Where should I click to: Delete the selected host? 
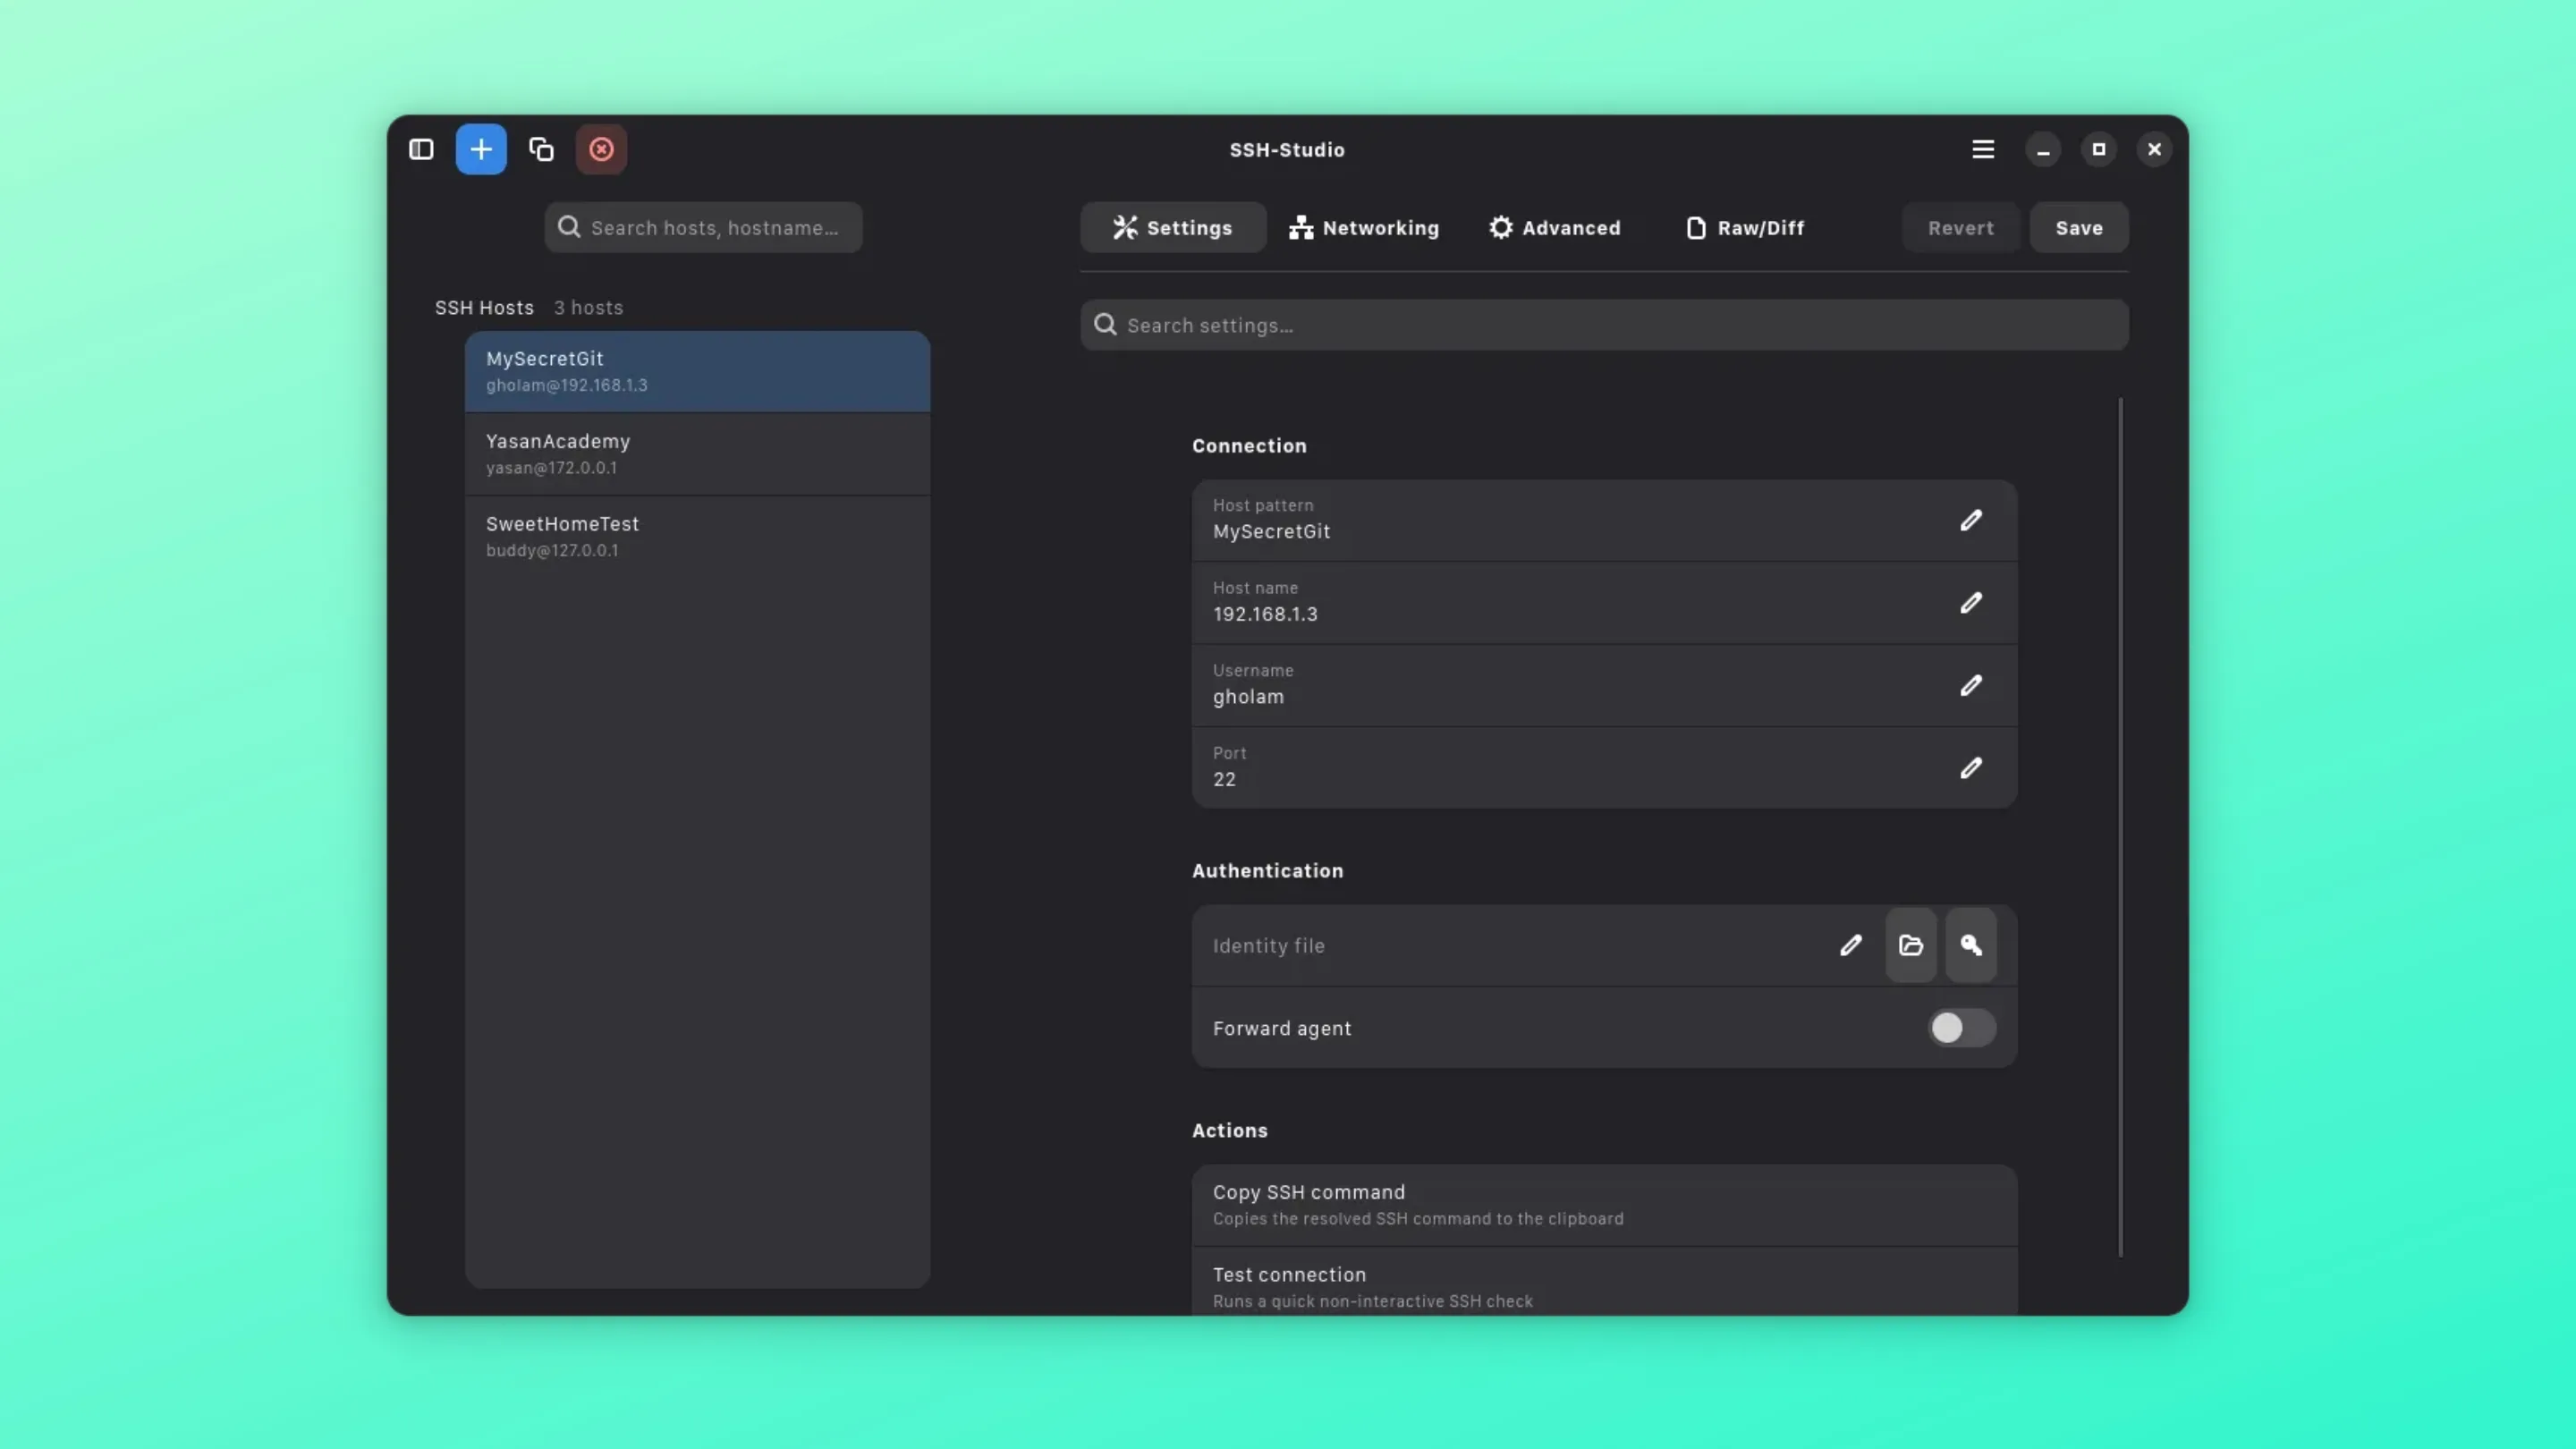pyautogui.click(x=601, y=149)
